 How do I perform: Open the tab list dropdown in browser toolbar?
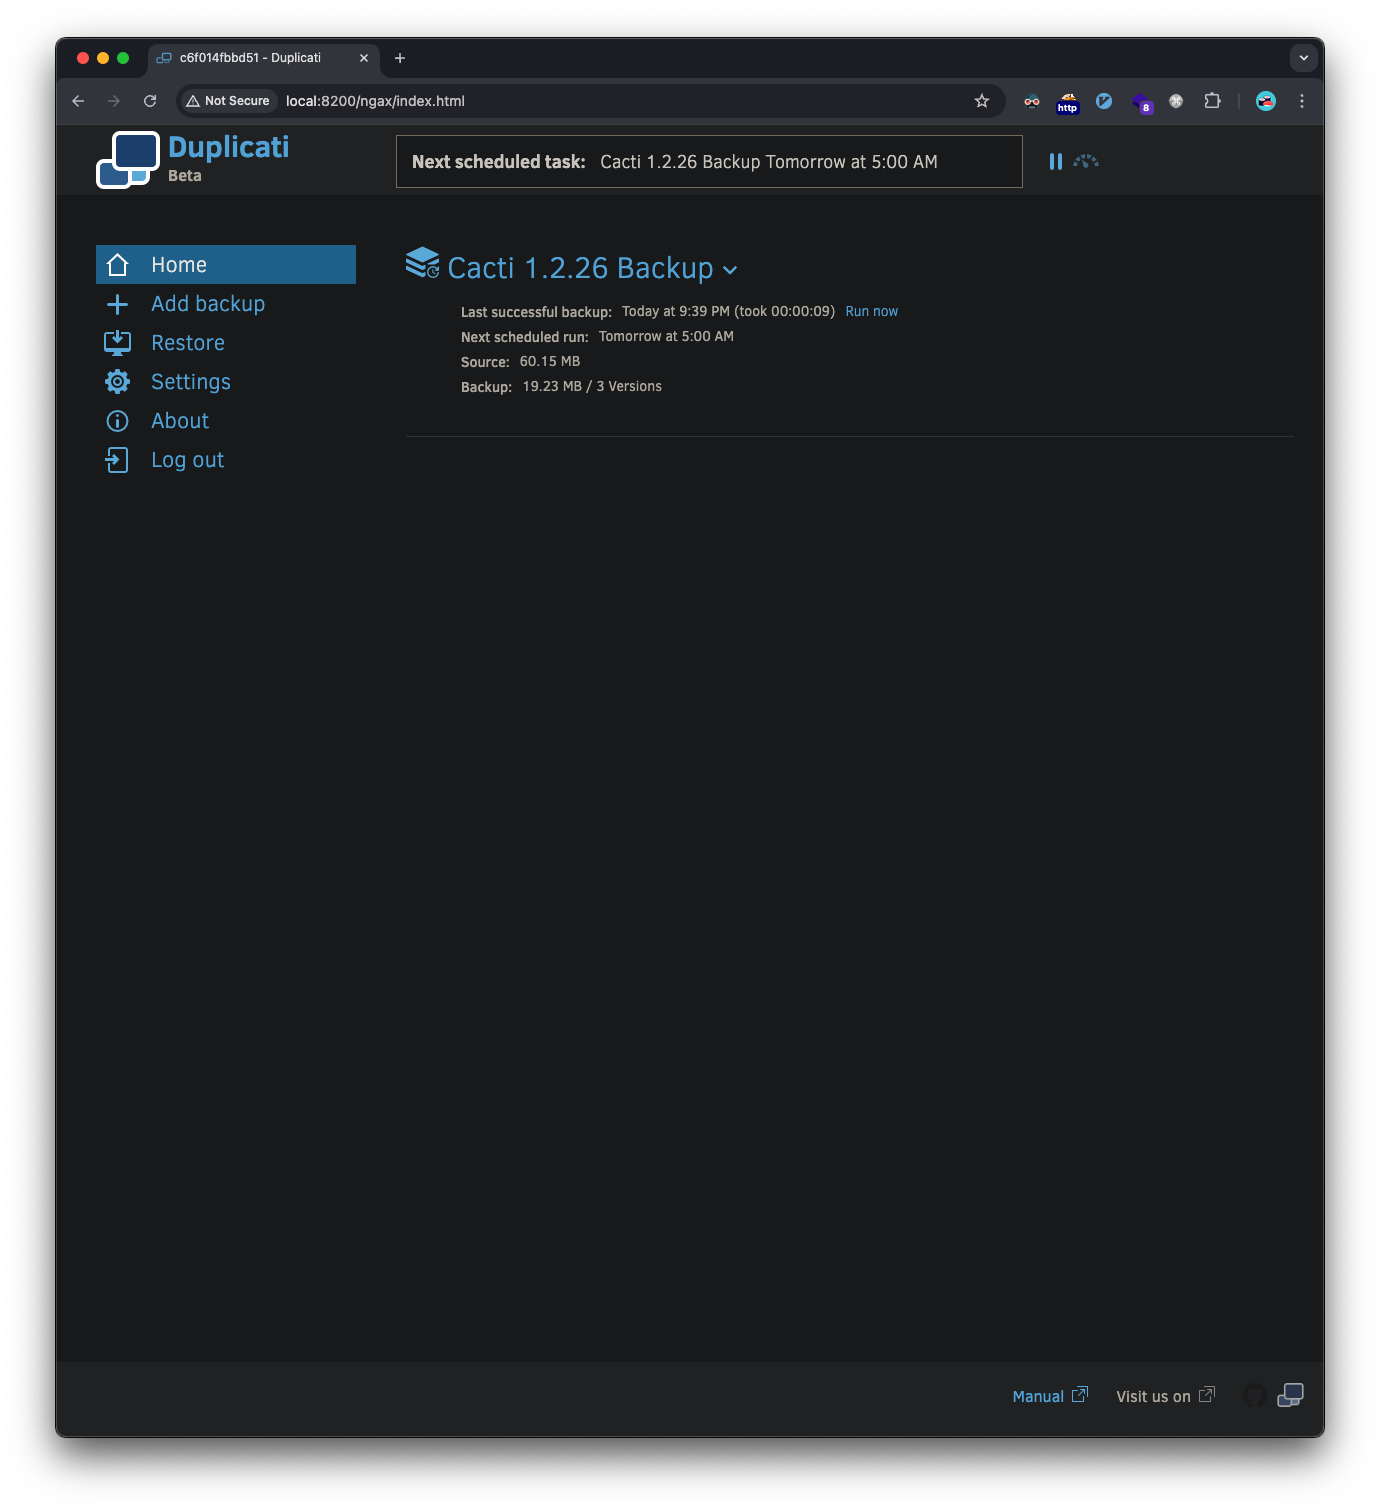(x=1303, y=58)
